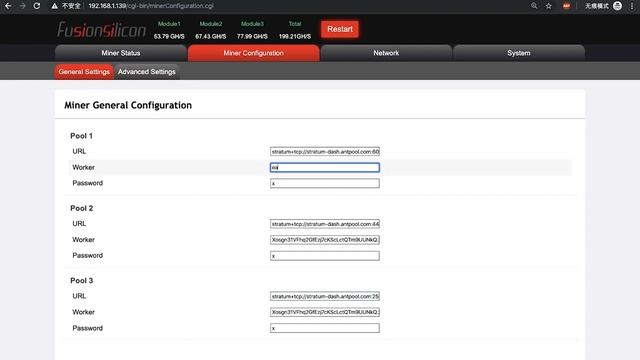Select the Miner Configuration tab
Viewport: 640px width, 360px height.
(x=253, y=53)
